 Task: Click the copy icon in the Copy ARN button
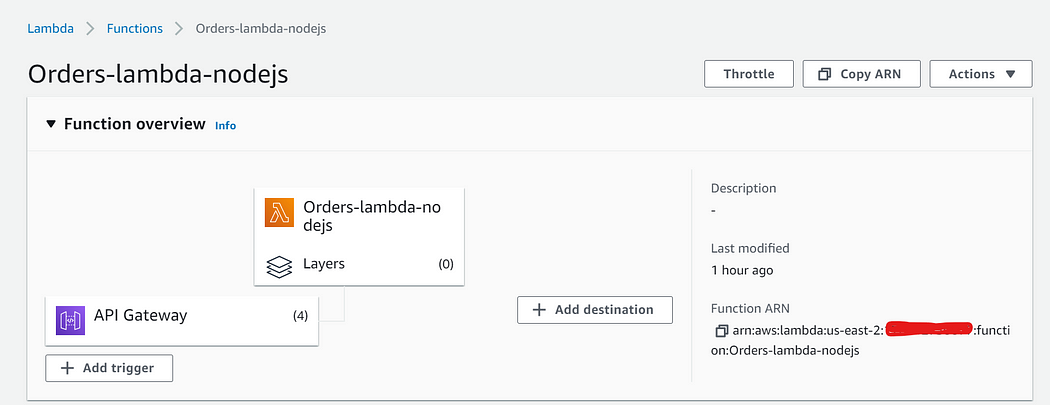tap(825, 74)
